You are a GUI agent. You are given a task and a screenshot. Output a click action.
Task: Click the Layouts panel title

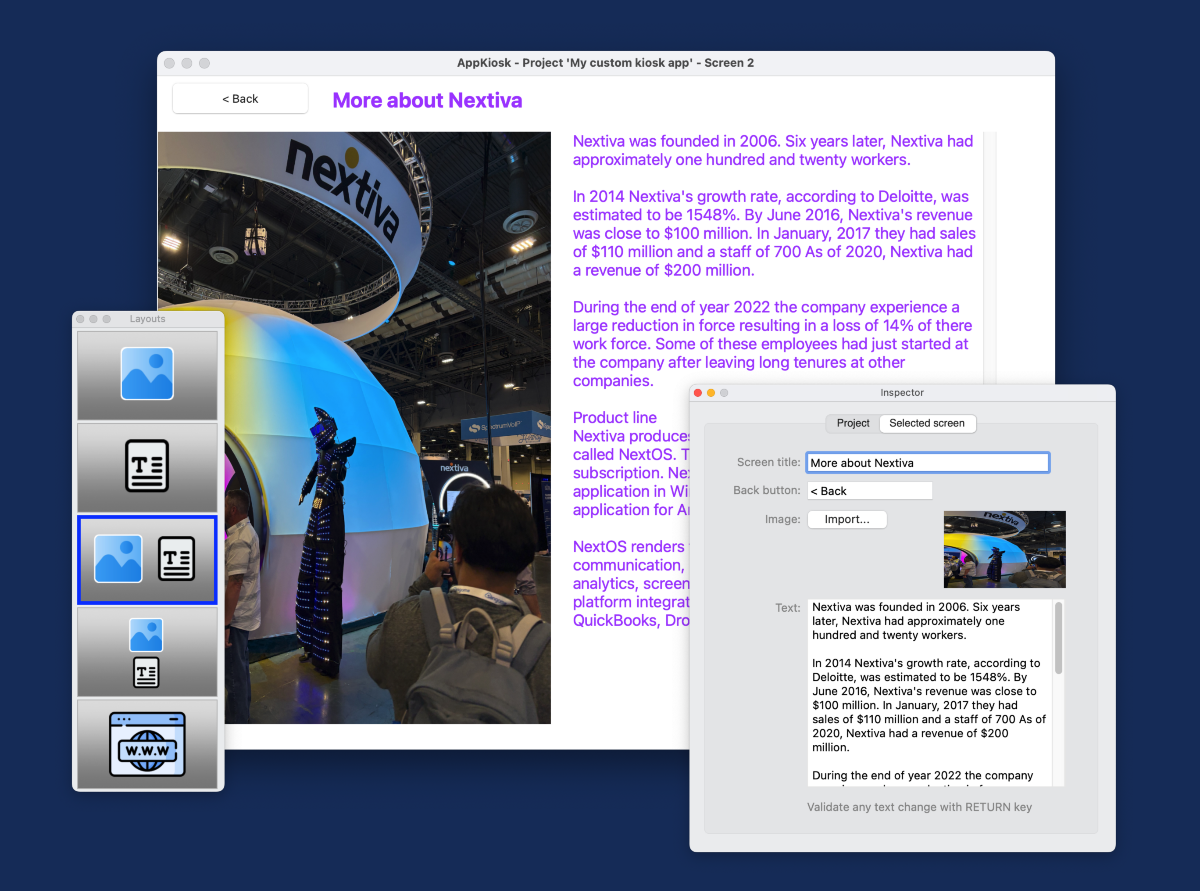(x=148, y=319)
